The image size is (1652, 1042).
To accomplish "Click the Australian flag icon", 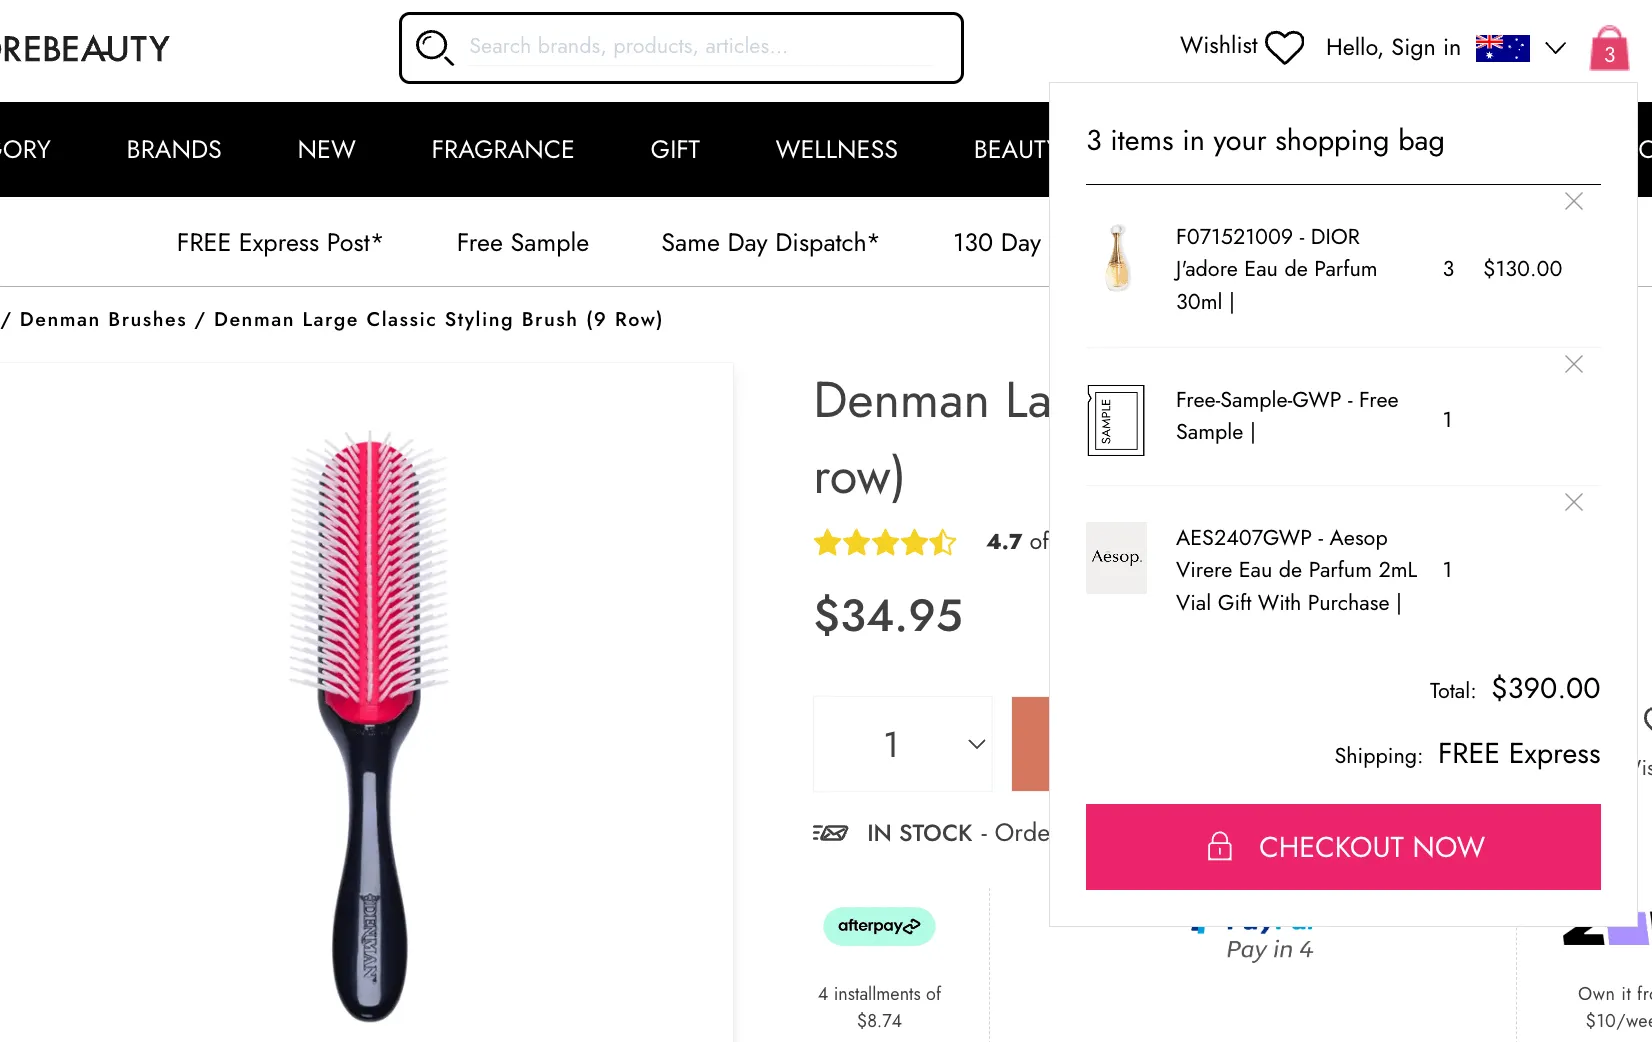I will [1502, 47].
